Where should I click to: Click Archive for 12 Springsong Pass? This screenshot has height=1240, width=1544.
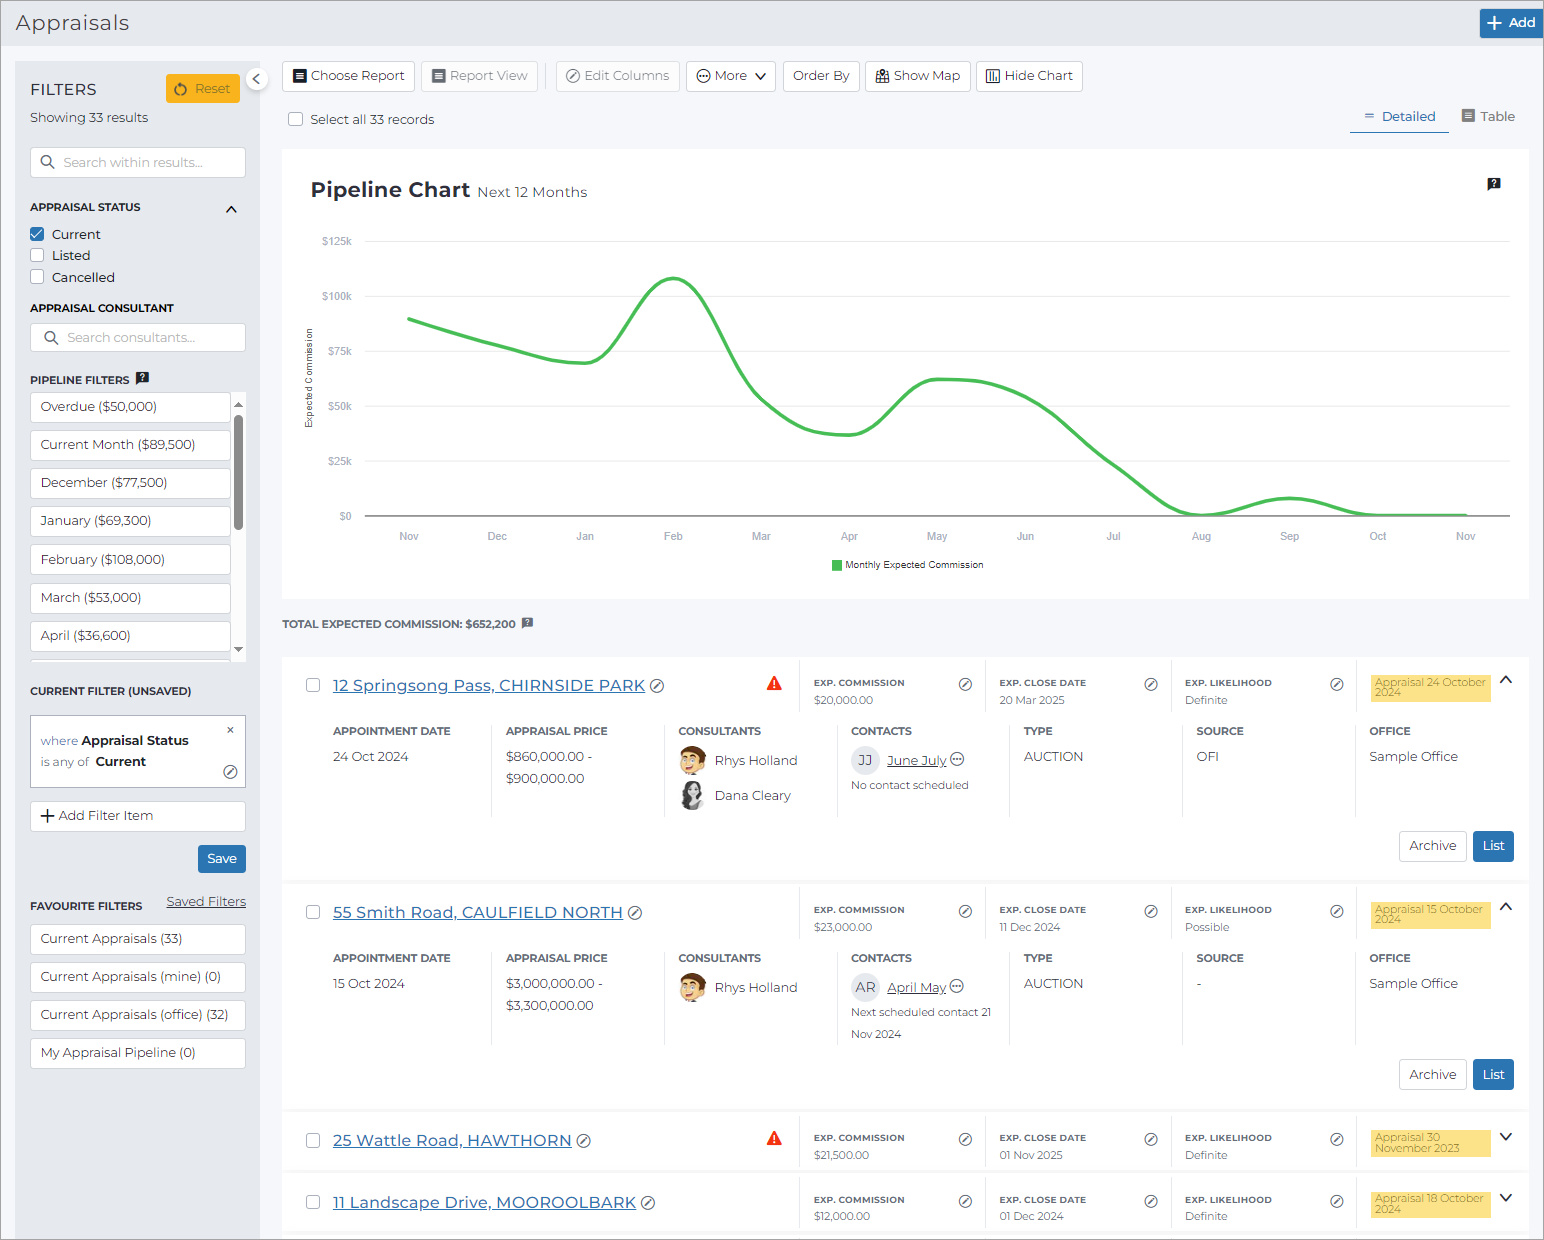[1432, 846]
